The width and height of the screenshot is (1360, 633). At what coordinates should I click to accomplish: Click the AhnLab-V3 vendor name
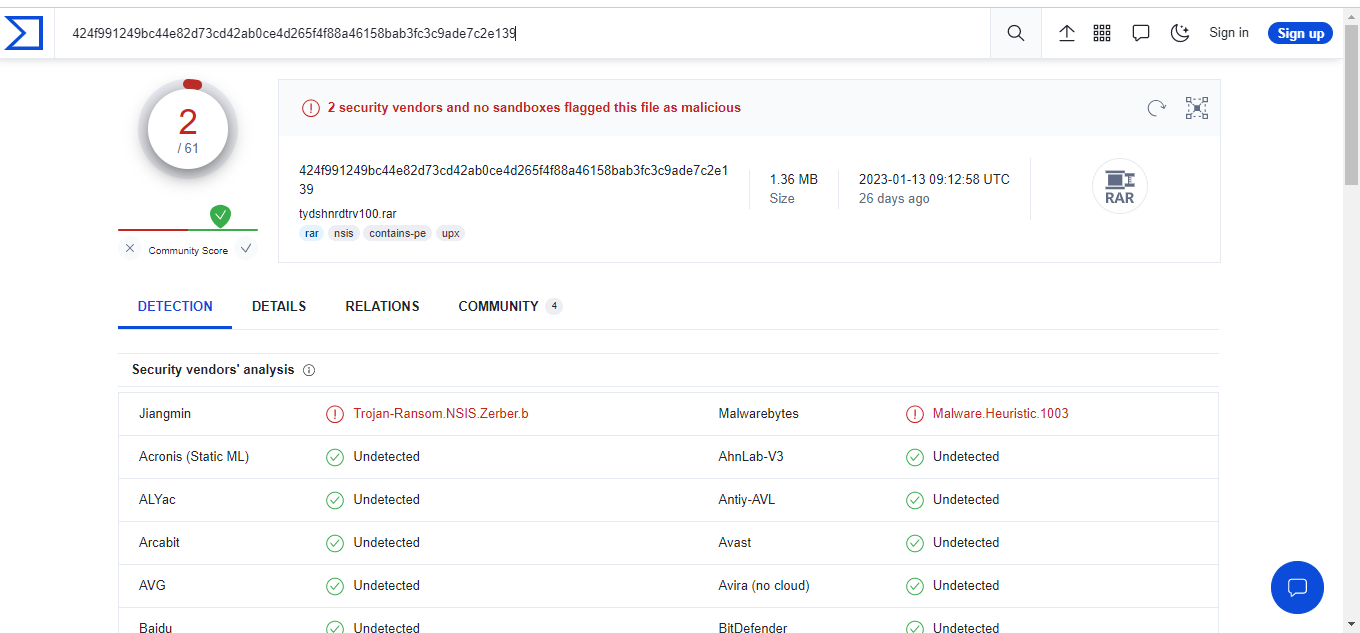[751, 457]
